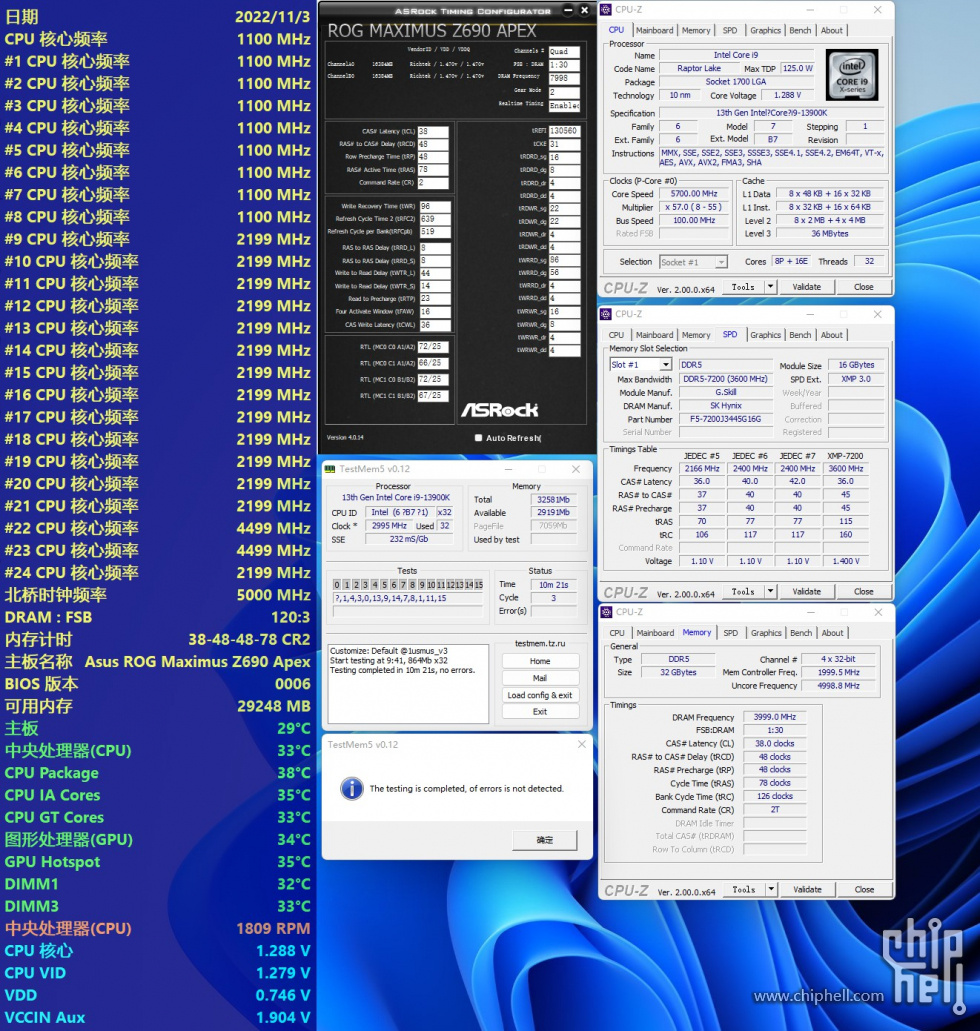Close the ASRock Timing Configurator window
Screen dimensions: 980x1031
[x=584, y=10]
